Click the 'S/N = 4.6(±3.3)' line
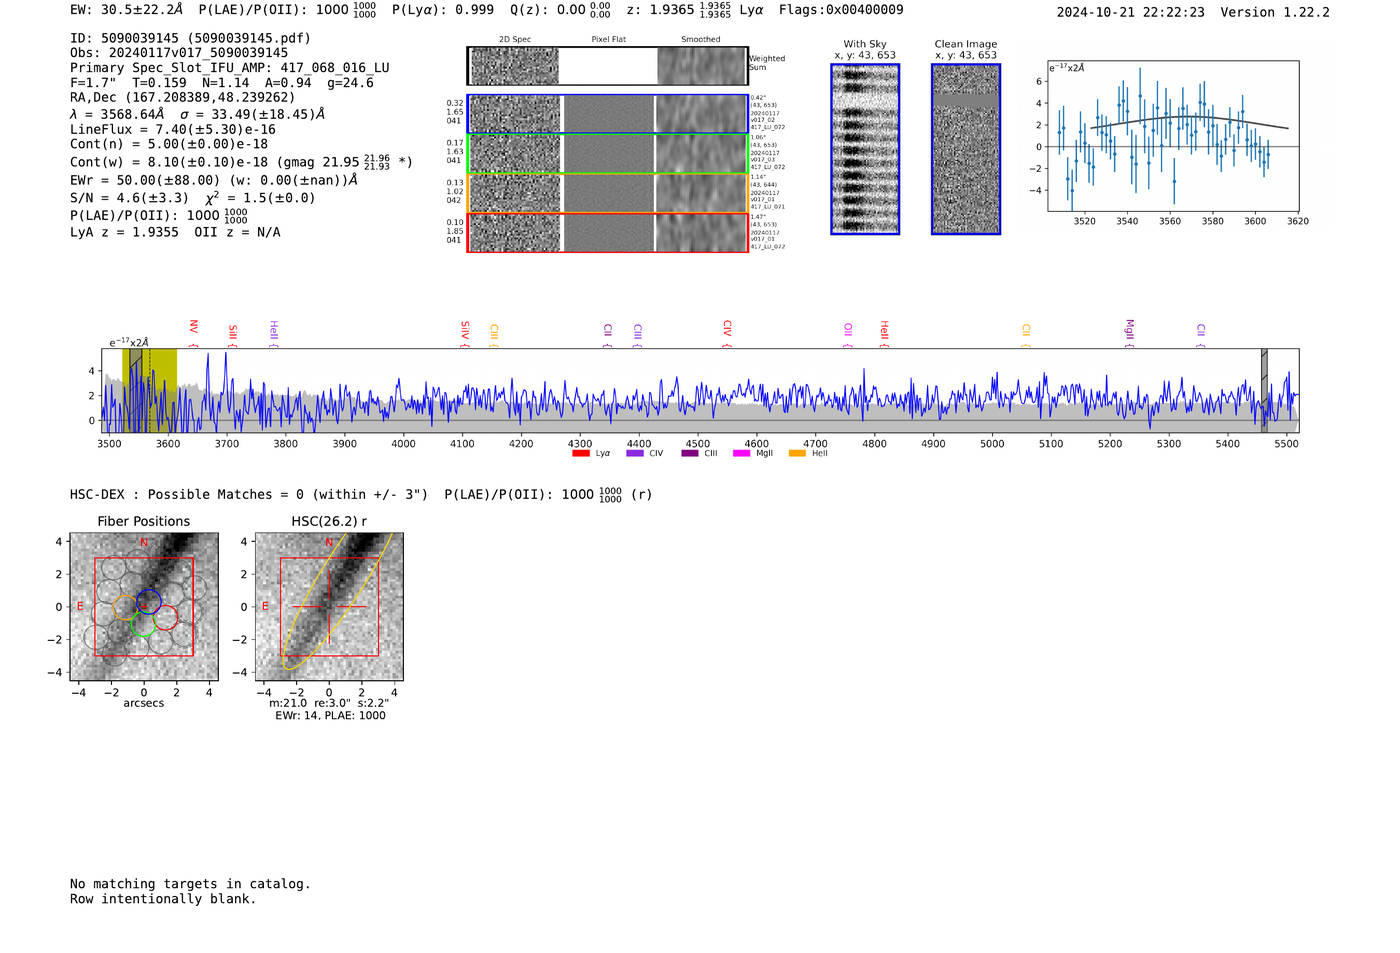 [129, 198]
